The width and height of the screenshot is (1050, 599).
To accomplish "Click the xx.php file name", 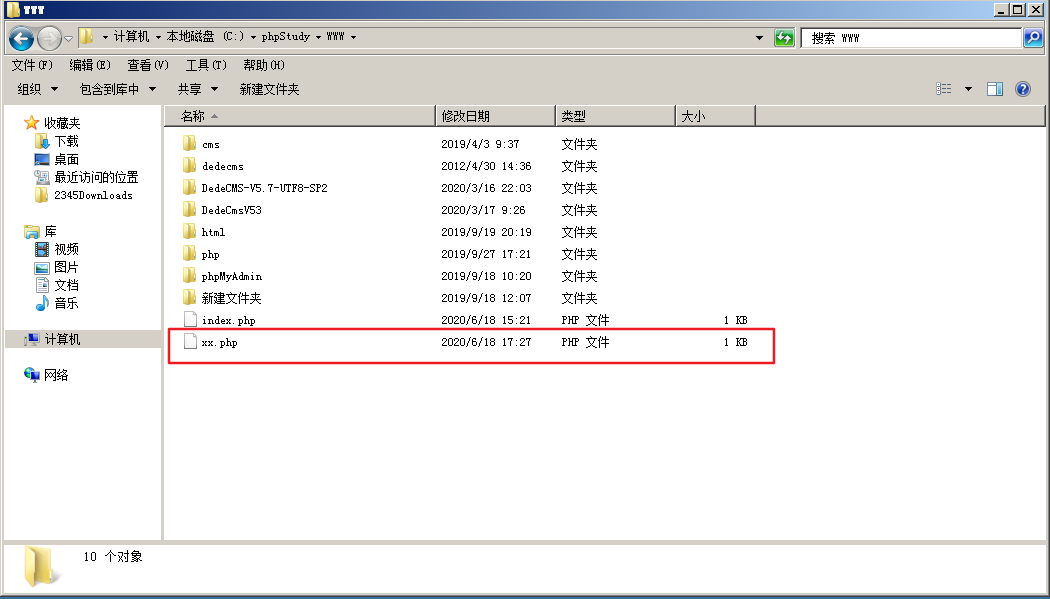I will click(x=220, y=343).
